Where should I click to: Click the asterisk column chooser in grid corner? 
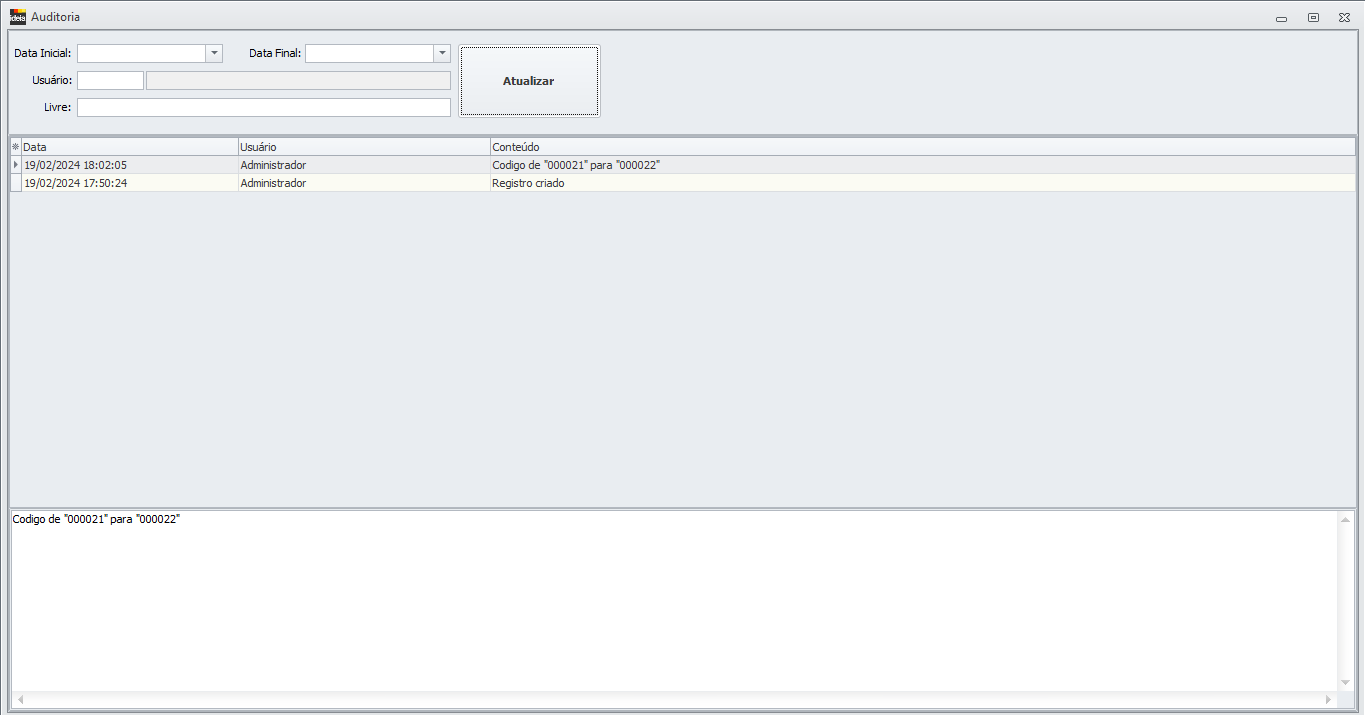pyautogui.click(x=15, y=147)
